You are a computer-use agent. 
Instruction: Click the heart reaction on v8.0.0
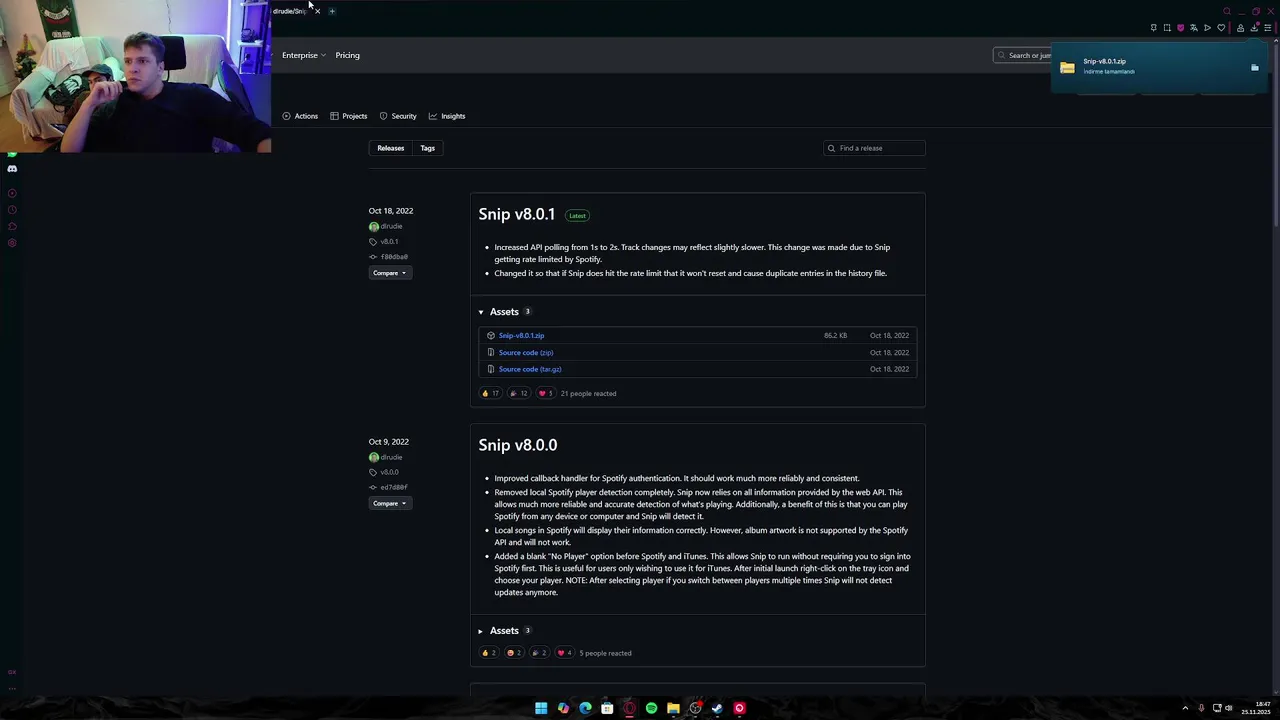[565, 653]
